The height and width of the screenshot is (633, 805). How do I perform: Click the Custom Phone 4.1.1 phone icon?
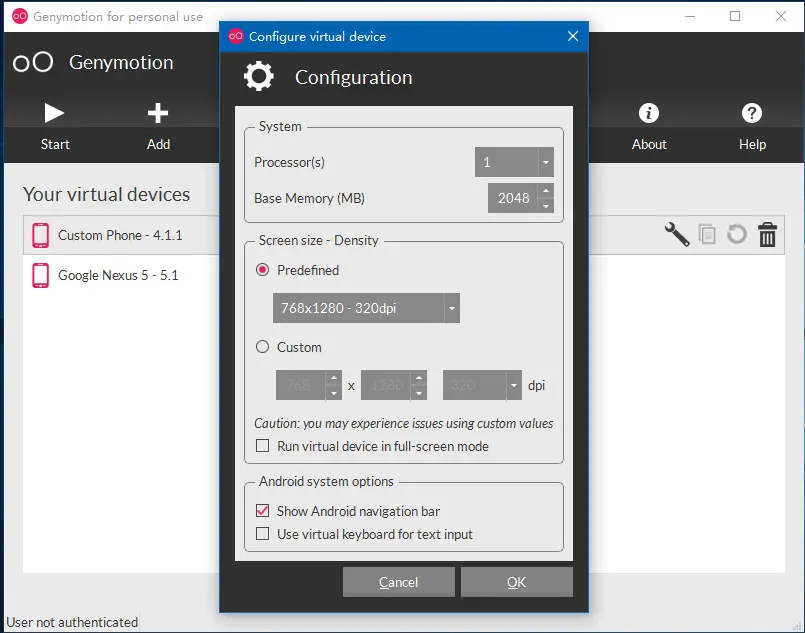(41, 236)
